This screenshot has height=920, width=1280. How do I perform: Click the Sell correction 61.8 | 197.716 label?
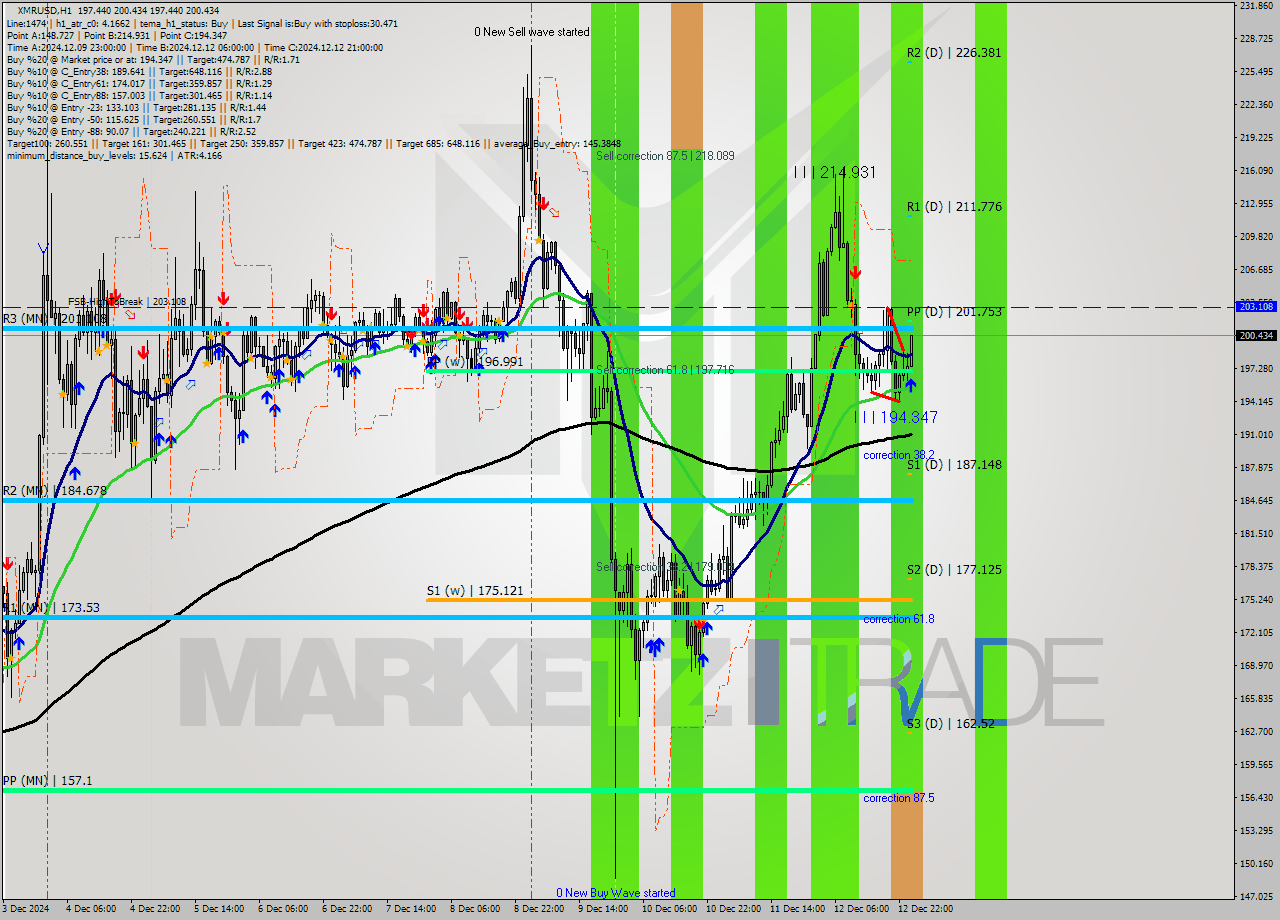click(x=665, y=370)
